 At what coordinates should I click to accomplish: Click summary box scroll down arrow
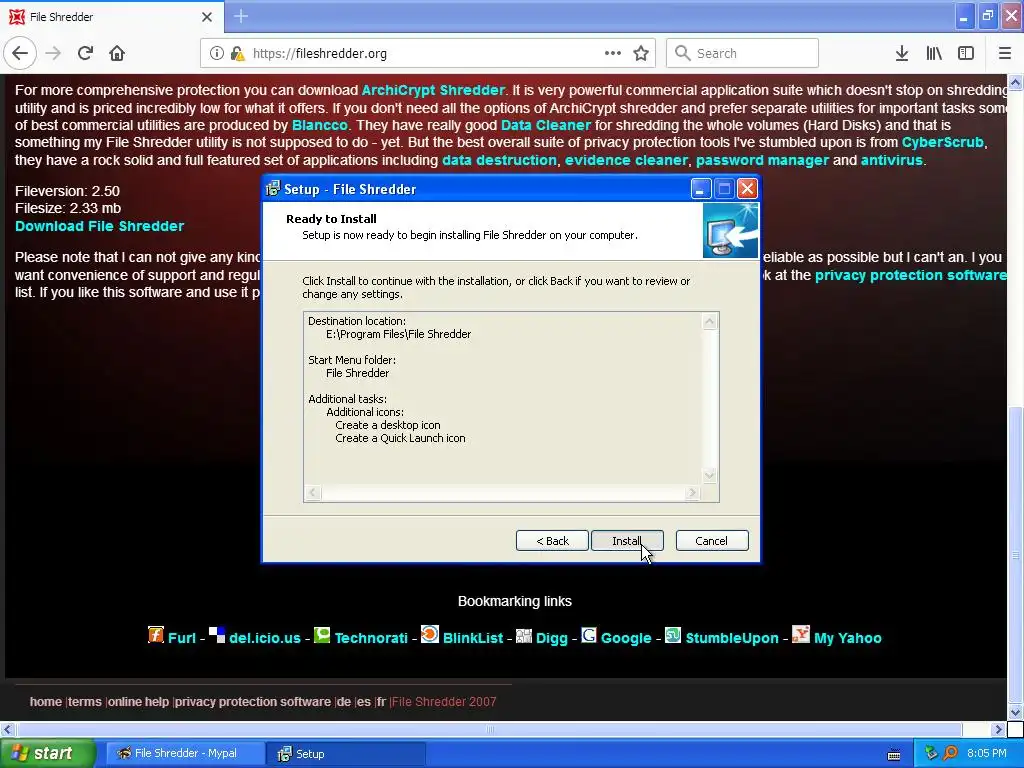pyautogui.click(x=709, y=475)
